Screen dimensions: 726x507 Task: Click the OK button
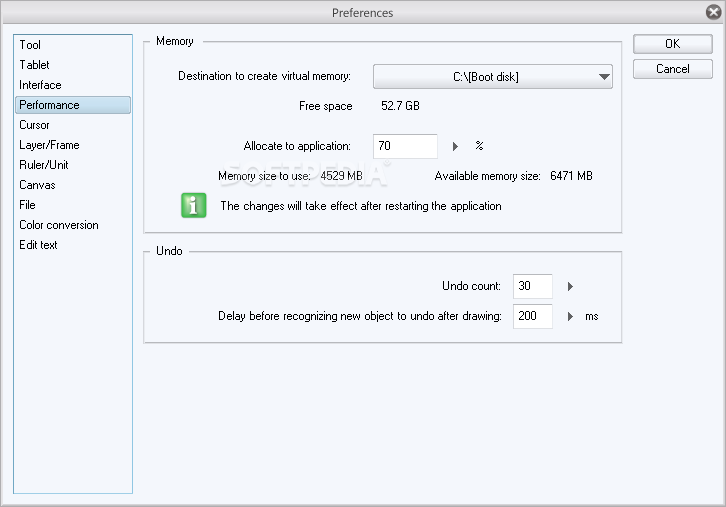(672, 44)
